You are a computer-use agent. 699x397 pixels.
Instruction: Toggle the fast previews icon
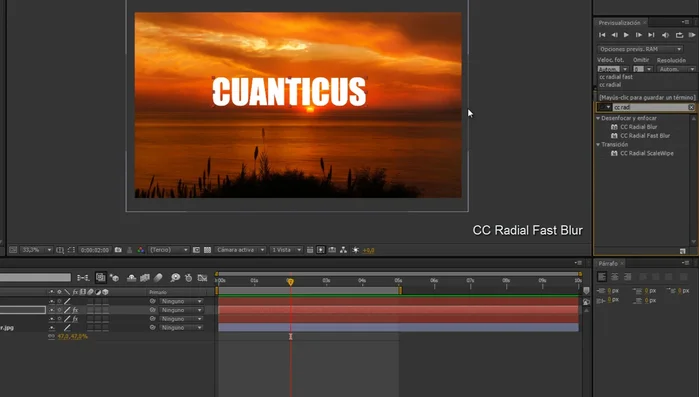321,250
